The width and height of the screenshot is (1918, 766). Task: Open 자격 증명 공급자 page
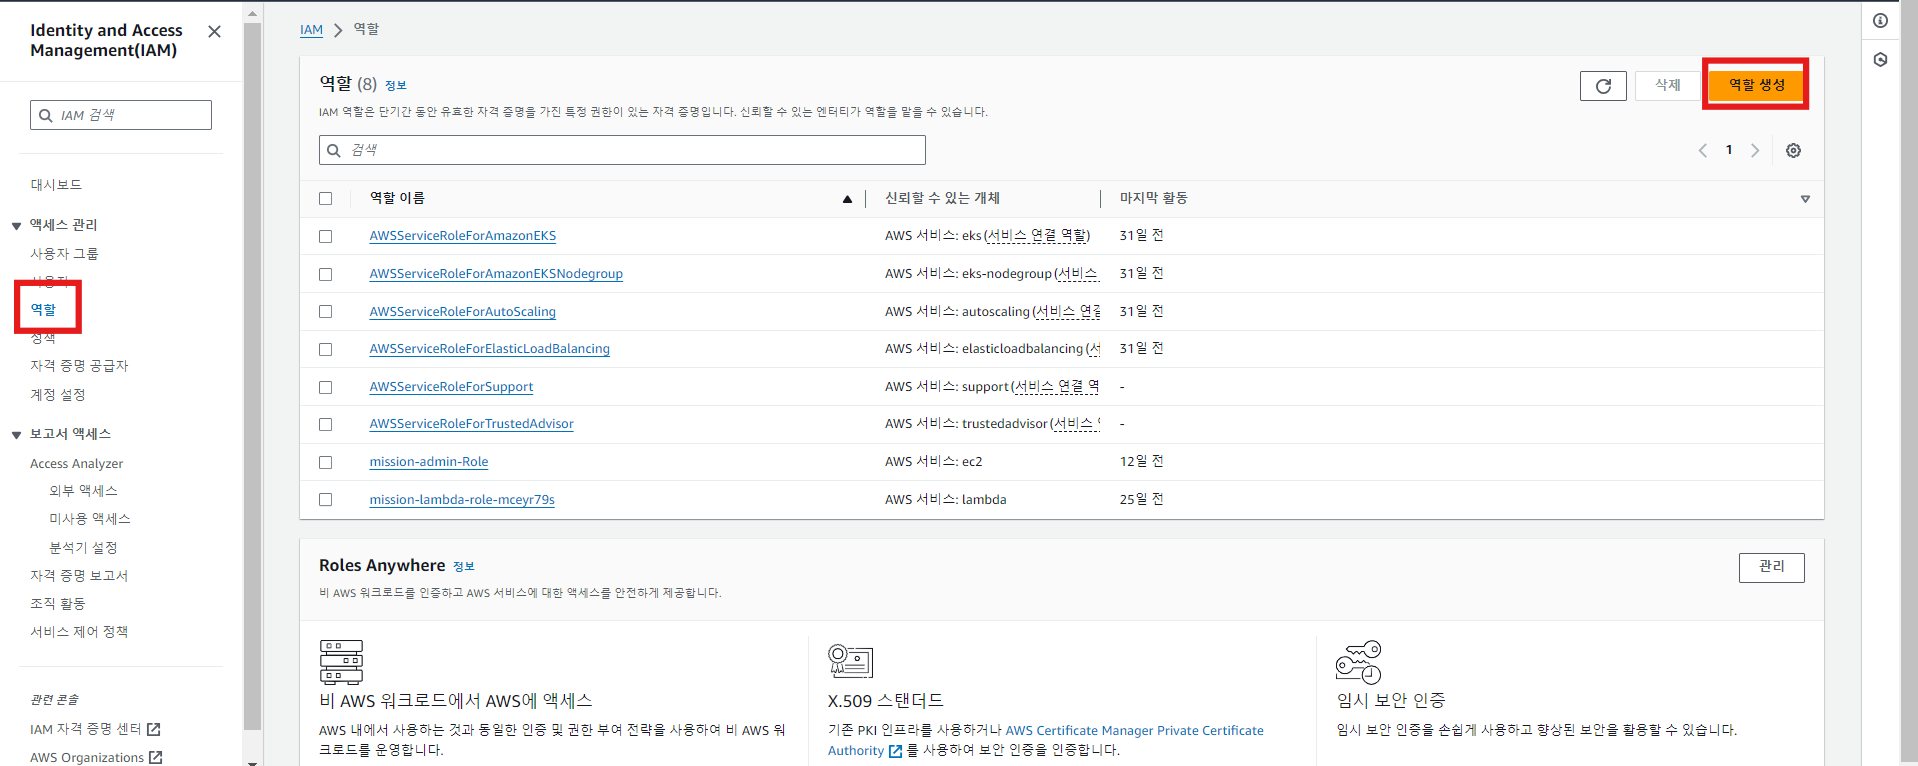point(79,366)
